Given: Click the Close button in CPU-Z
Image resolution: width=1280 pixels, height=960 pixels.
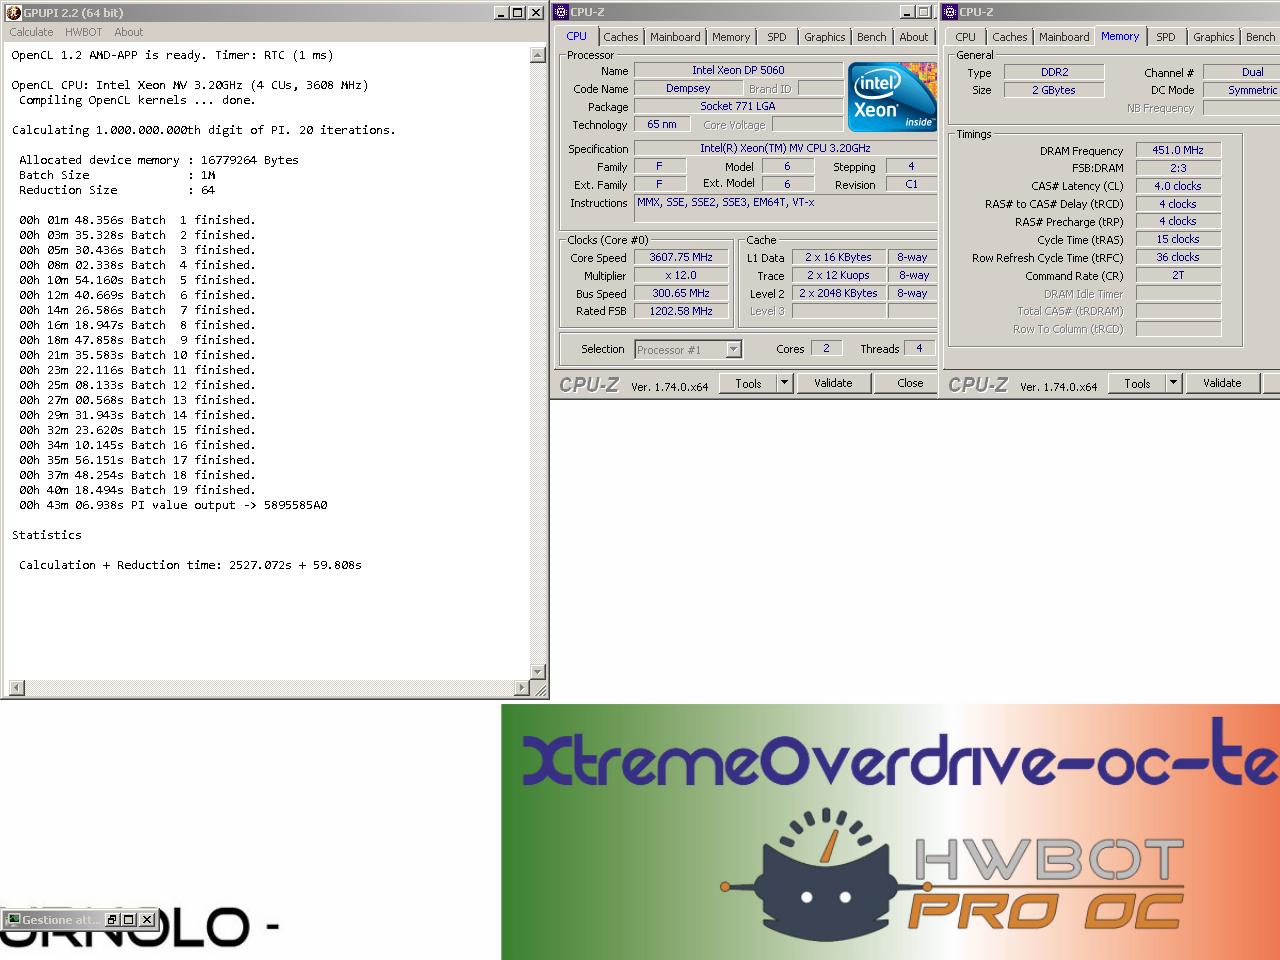Looking at the screenshot, I should coord(910,383).
